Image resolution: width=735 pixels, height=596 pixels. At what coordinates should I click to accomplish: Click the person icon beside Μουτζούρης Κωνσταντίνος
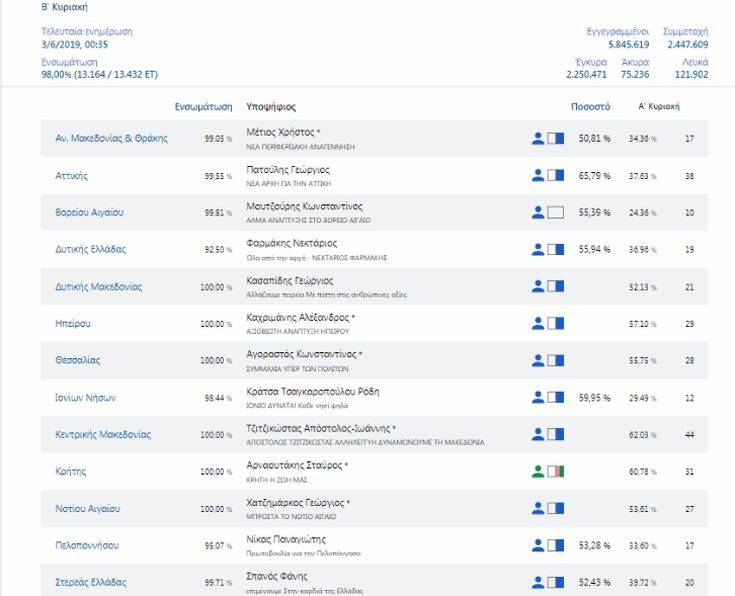coord(538,212)
